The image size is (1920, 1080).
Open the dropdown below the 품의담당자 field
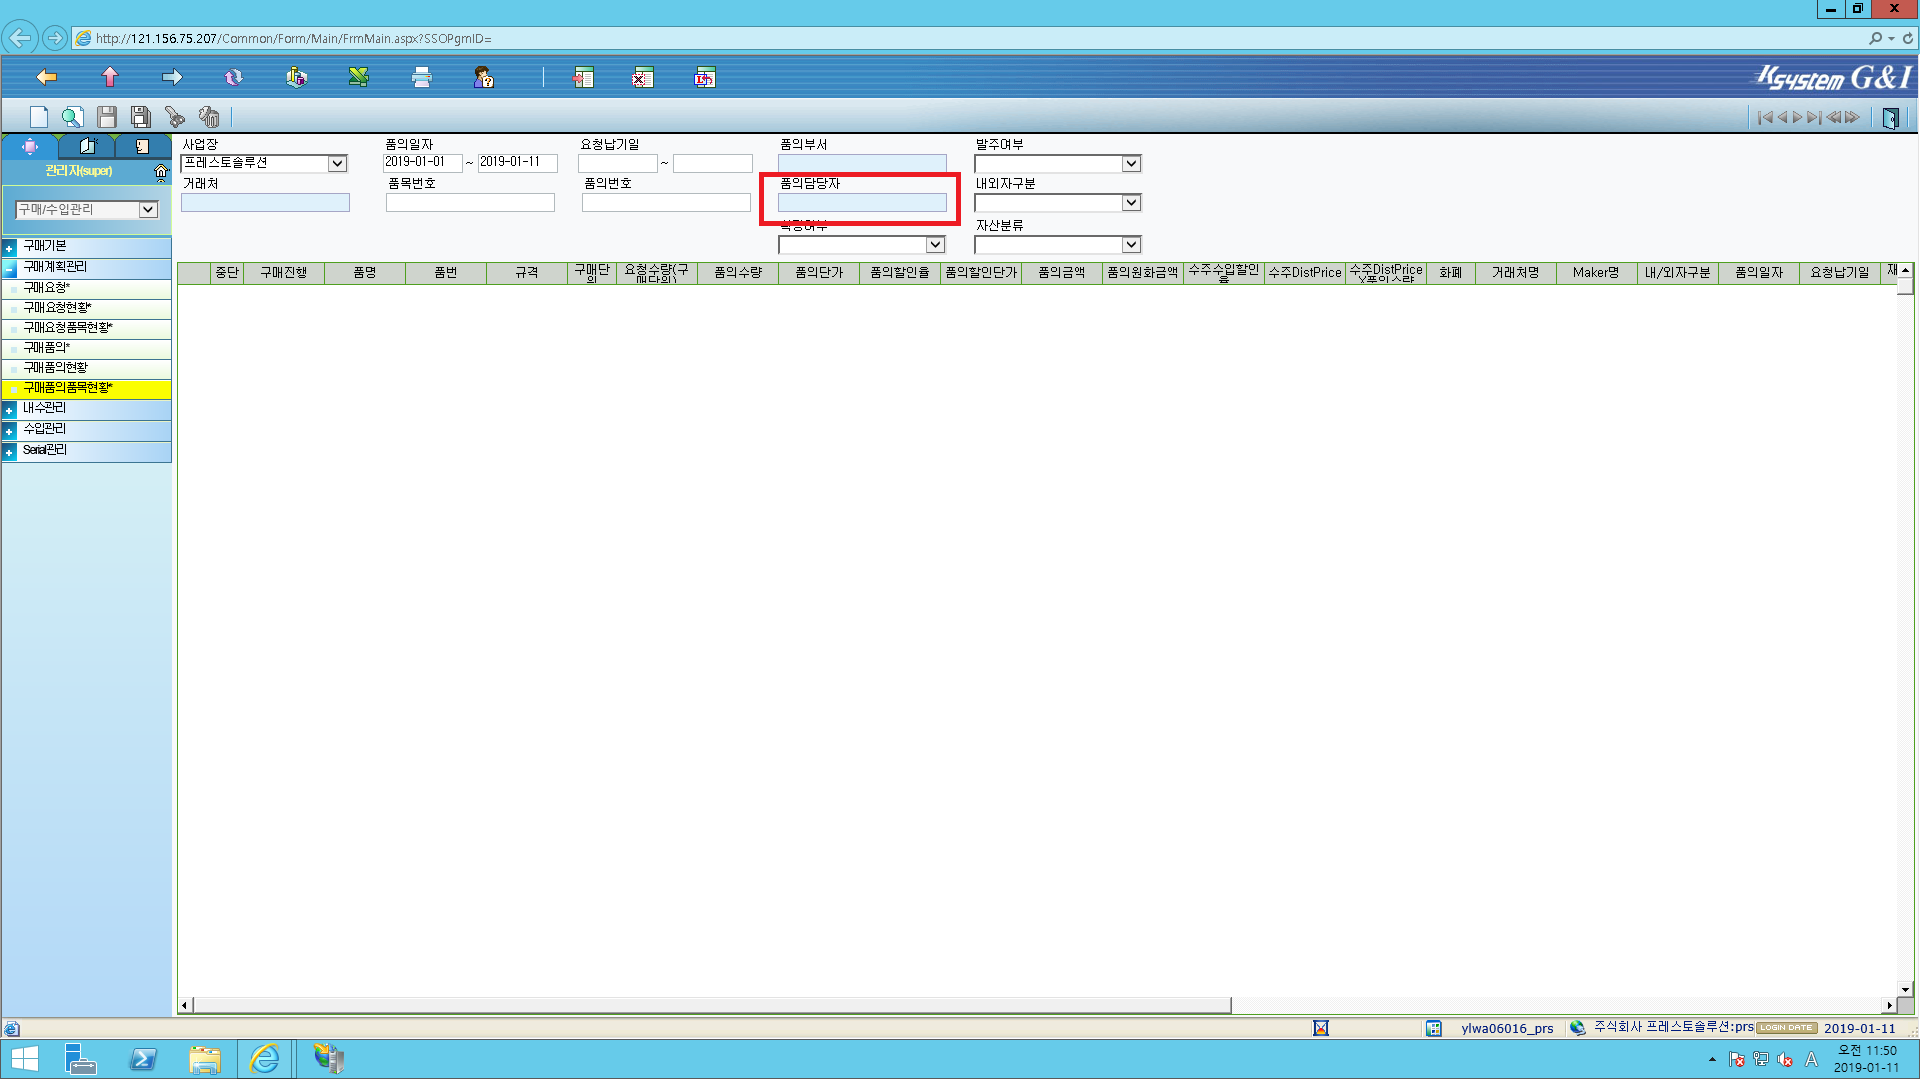click(x=935, y=244)
